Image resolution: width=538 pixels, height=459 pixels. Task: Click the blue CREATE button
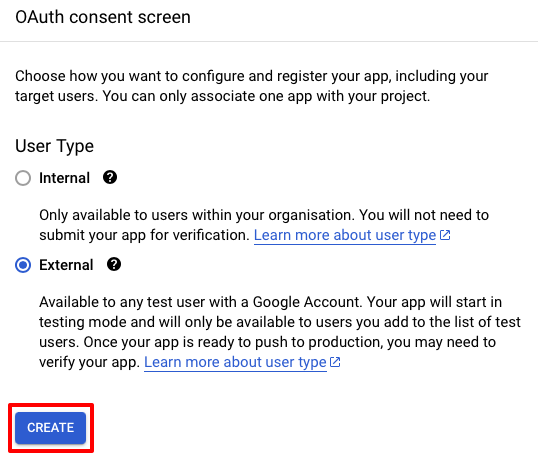[x=50, y=428]
